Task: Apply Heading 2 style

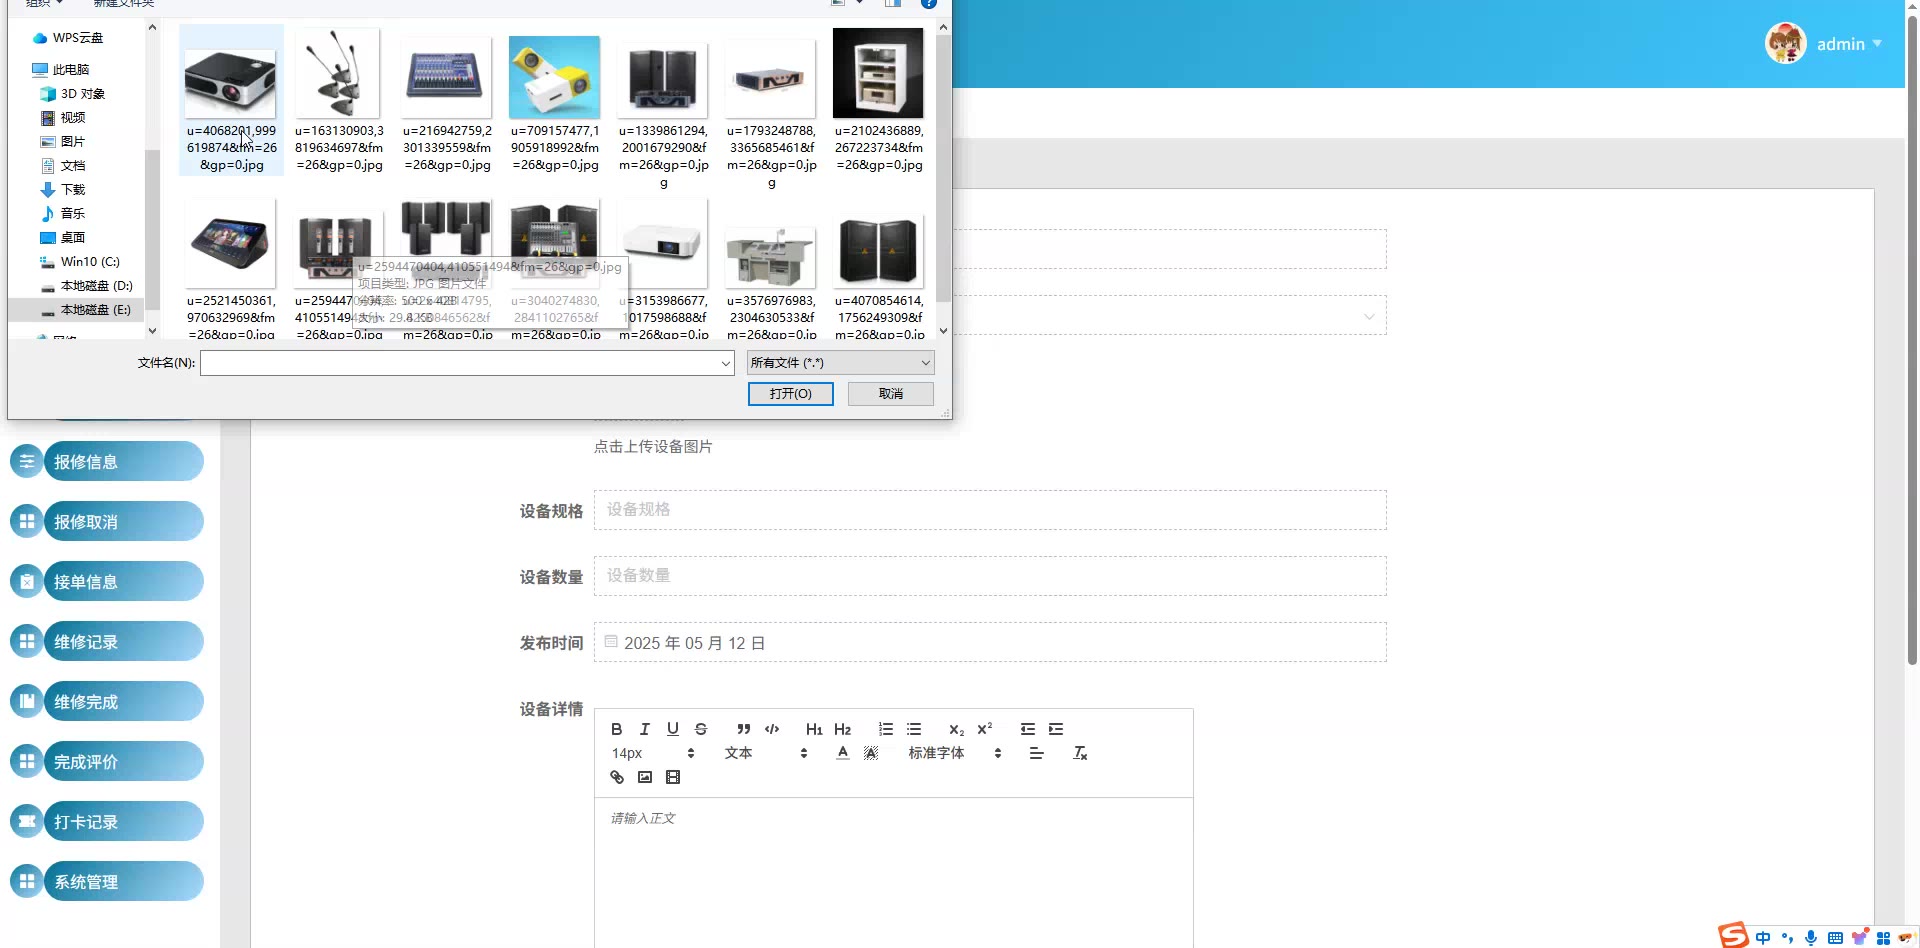Action: click(x=843, y=729)
